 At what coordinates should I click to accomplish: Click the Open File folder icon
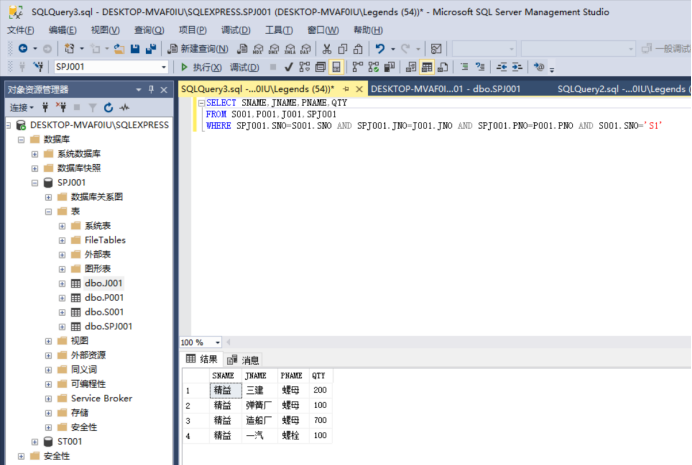[x=119, y=49]
